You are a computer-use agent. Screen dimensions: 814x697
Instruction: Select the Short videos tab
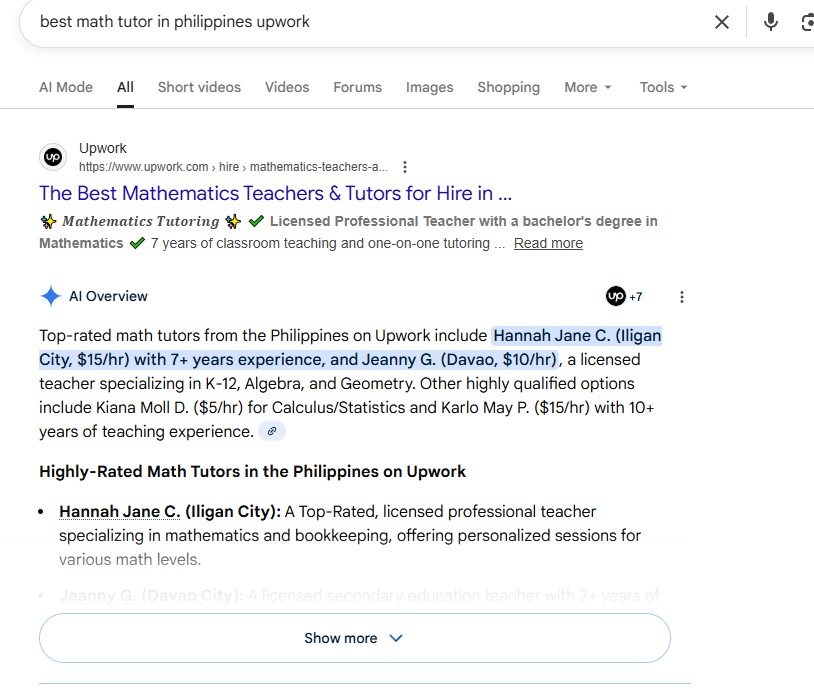pyautogui.click(x=199, y=87)
